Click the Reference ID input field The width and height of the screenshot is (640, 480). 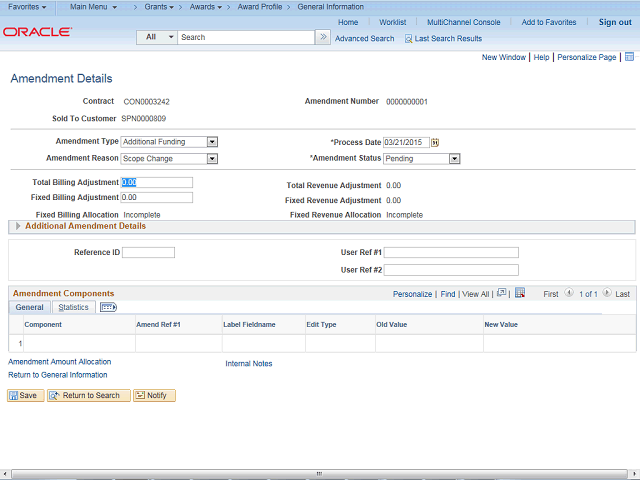148,252
